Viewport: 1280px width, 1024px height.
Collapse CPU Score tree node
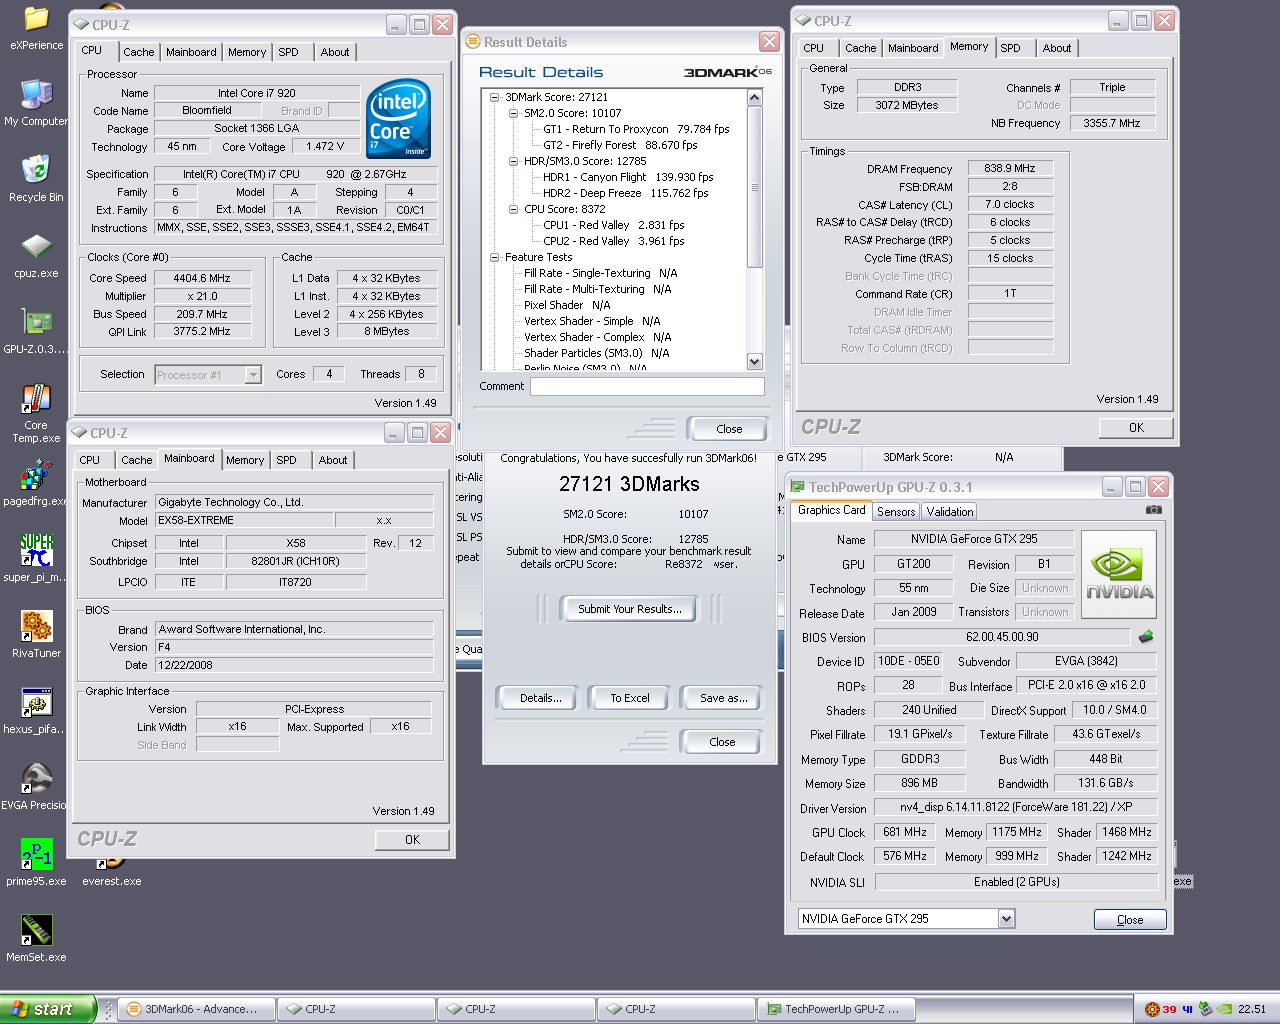coord(513,209)
